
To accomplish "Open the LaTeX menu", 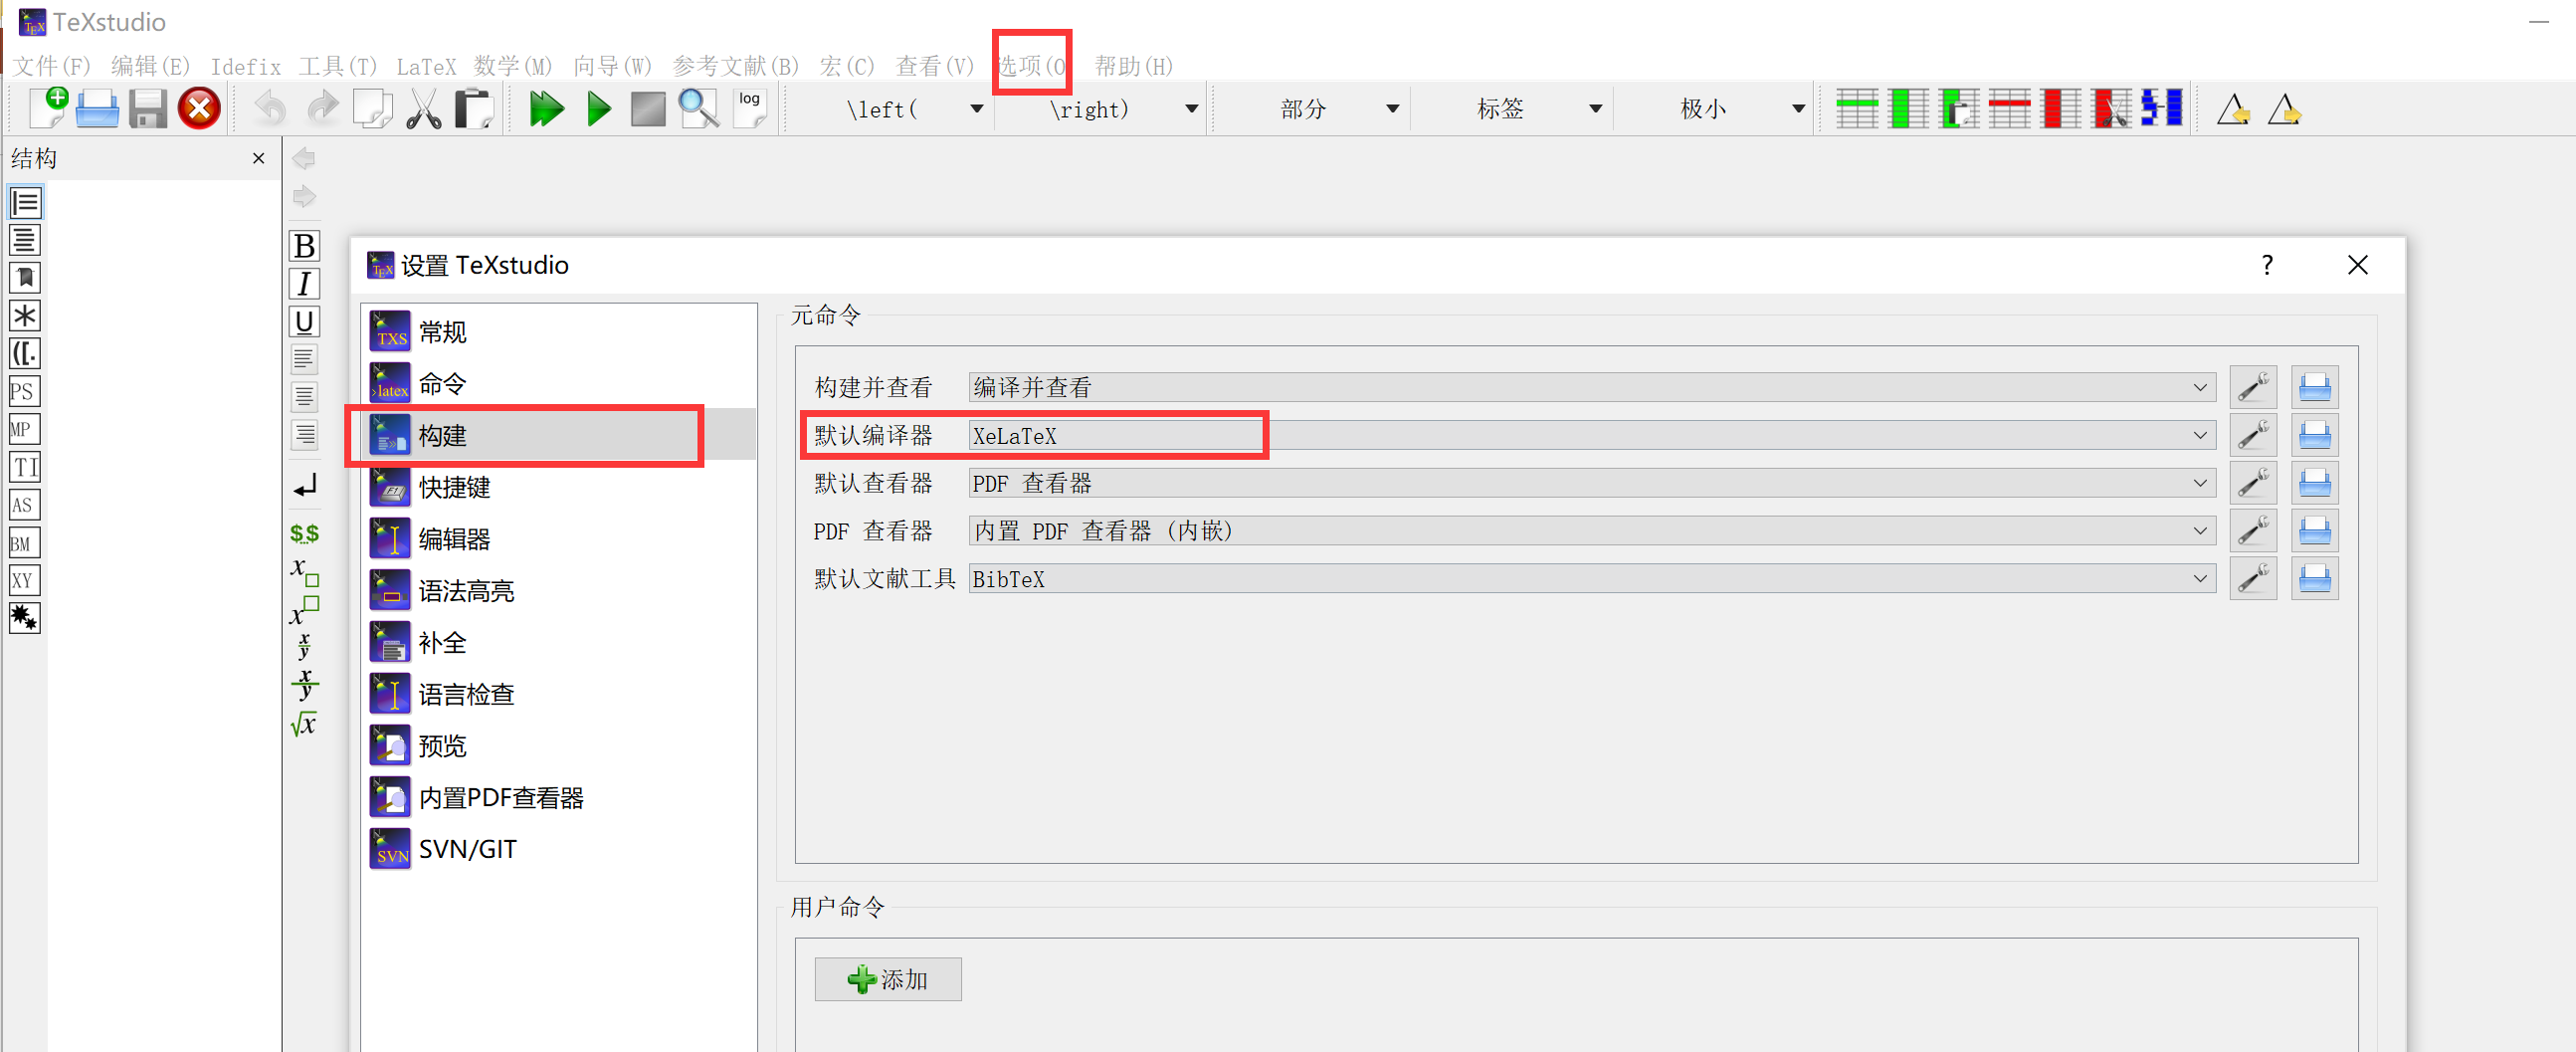I will pyautogui.click(x=426, y=66).
